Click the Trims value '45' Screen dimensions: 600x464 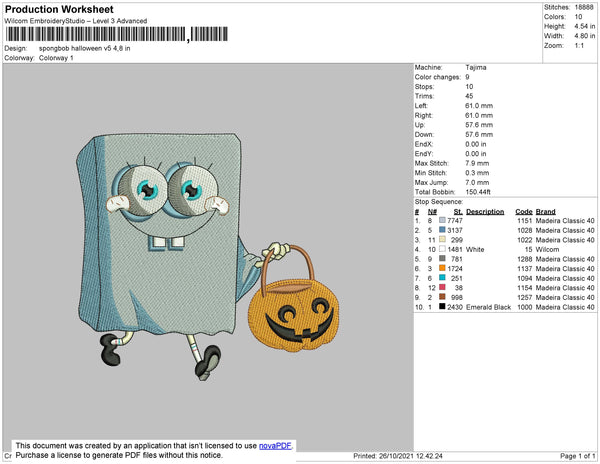(469, 96)
